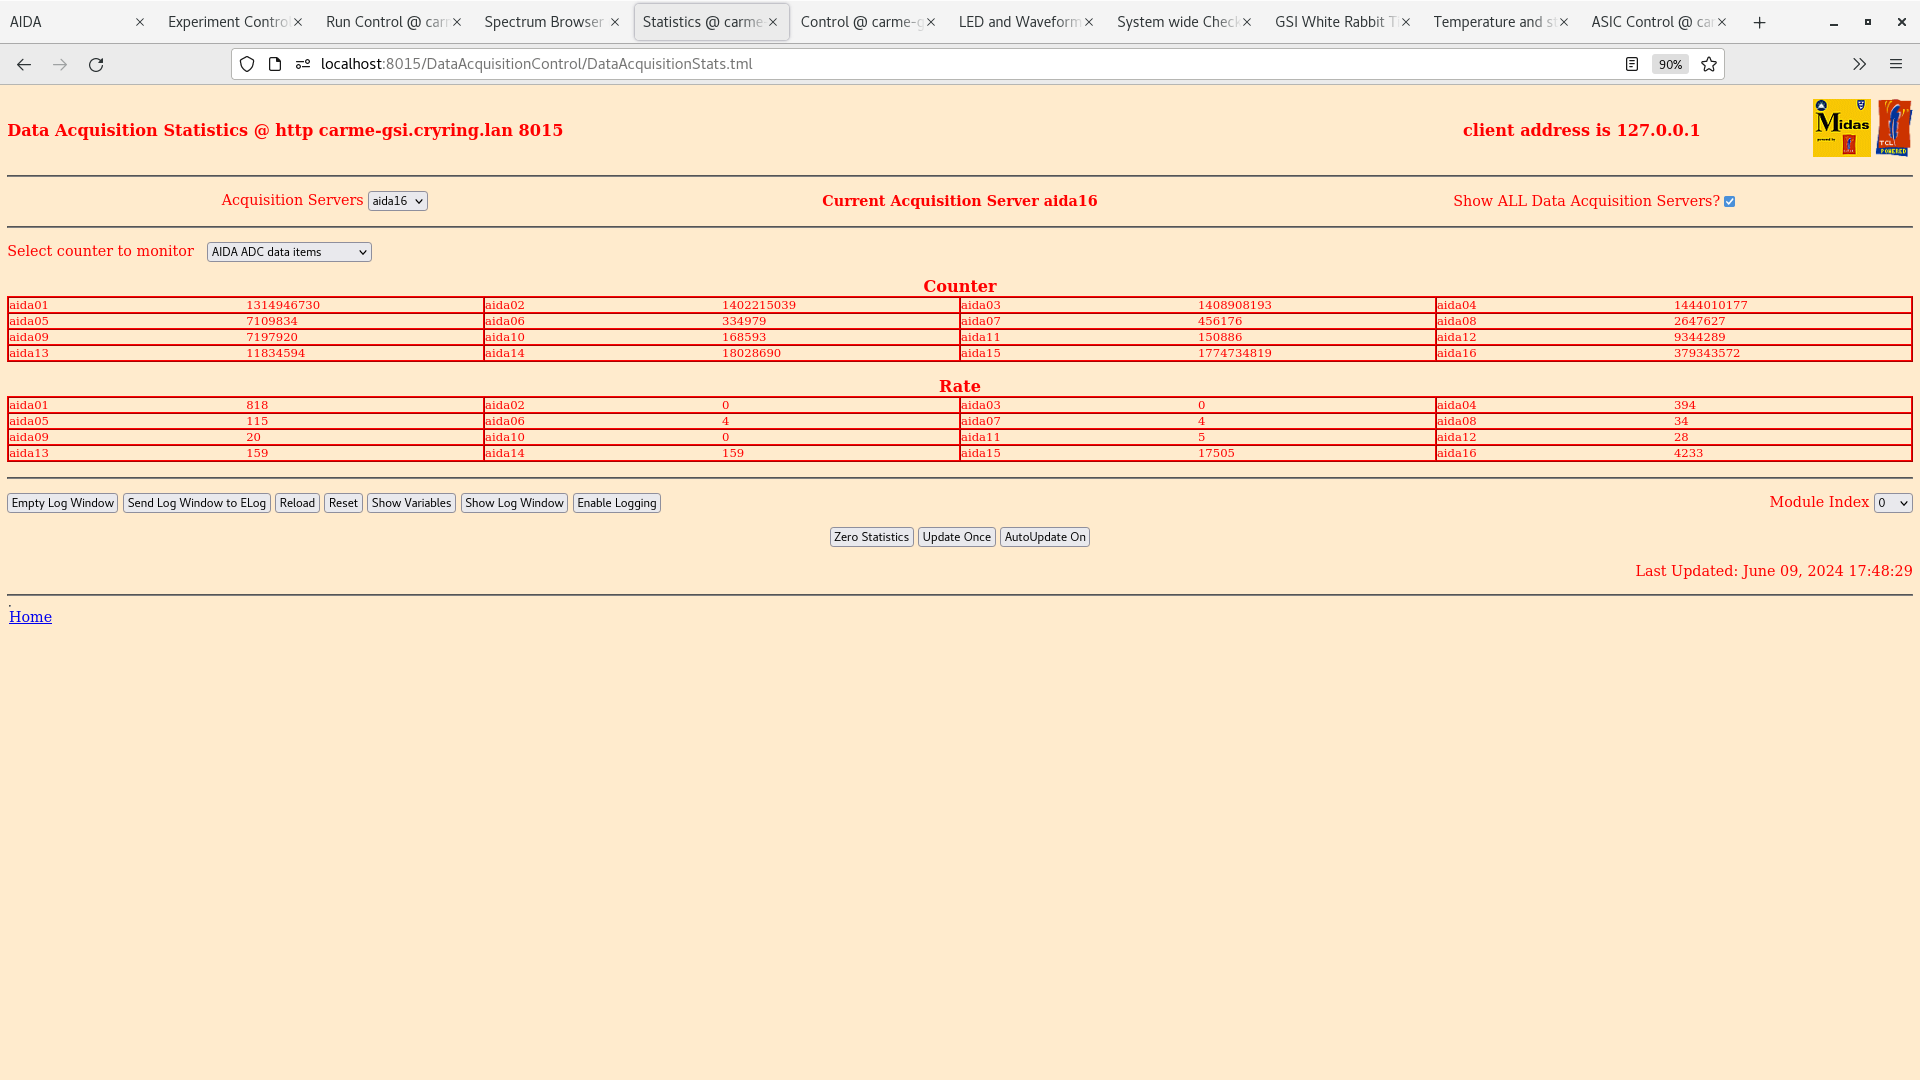The width and height of the screenshot is (1920, 1080).
Task: Click the Update Once button
Action: (956, 537)
